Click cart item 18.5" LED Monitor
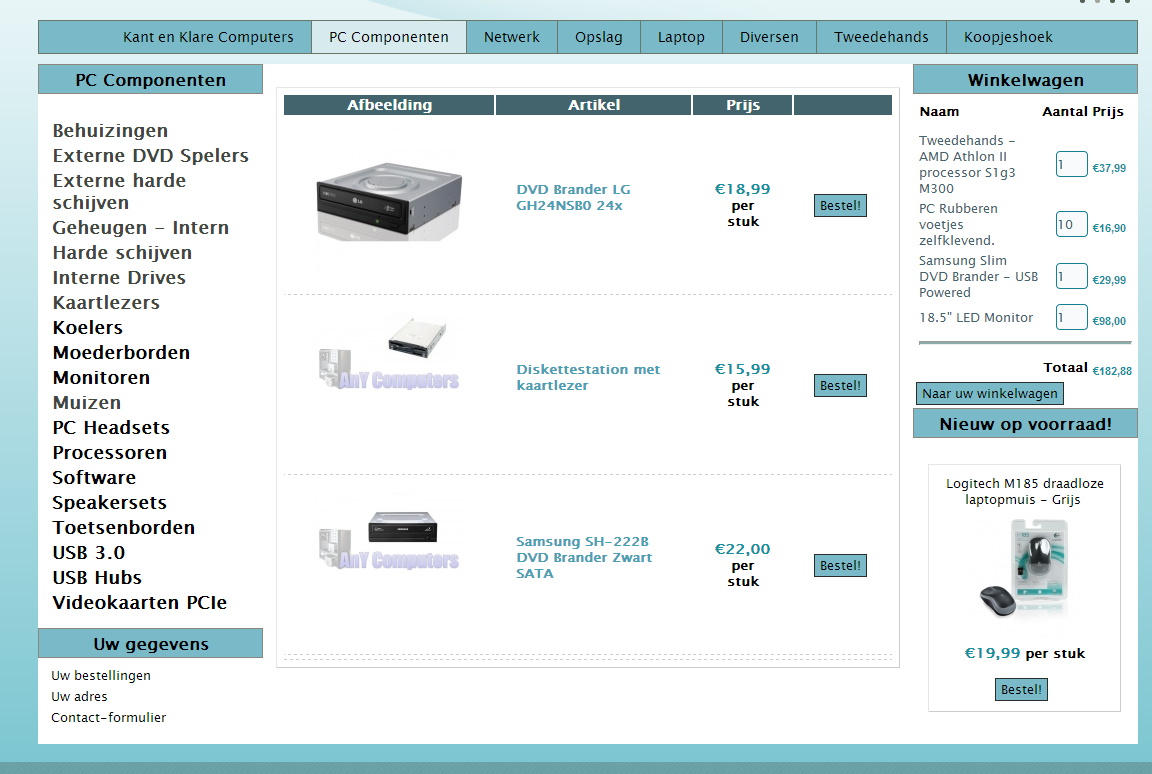Image resolution: width=1152 pixels, height=774 pixels. tap(976, 317)
